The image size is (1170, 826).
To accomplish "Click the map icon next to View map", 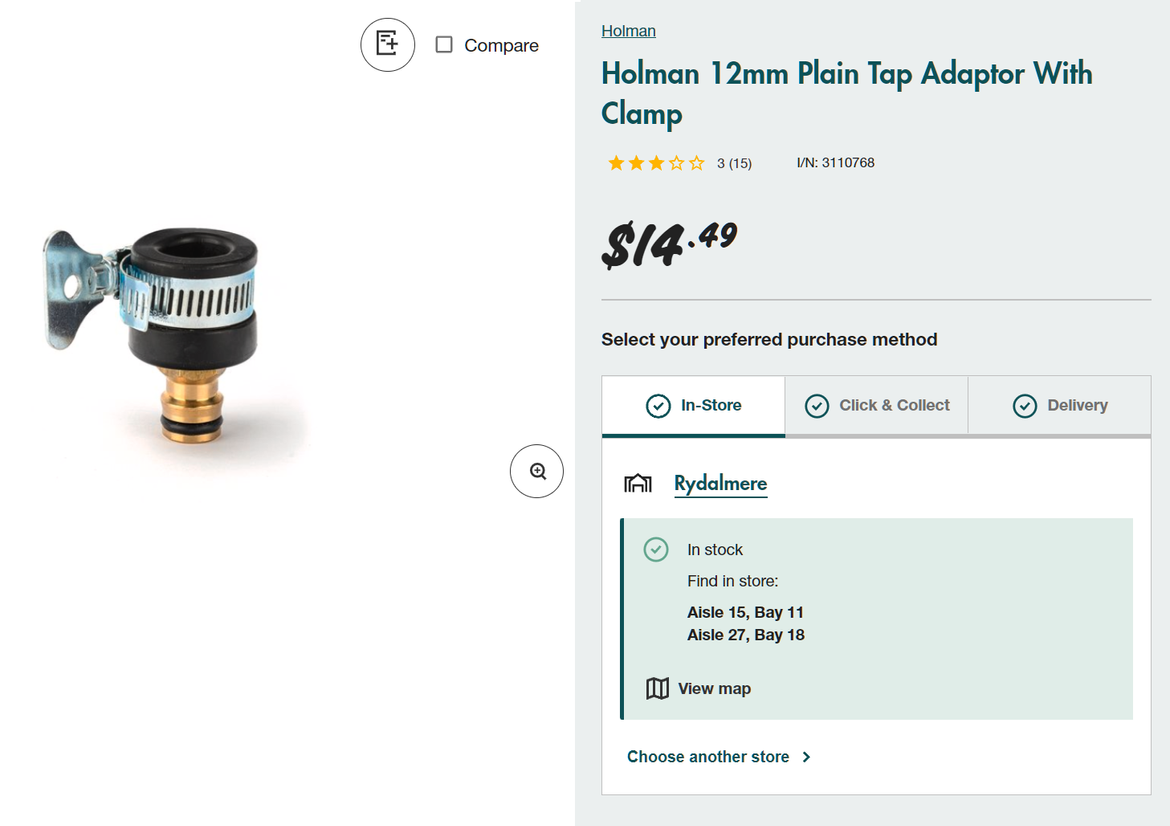I will (x=657, y=688).
